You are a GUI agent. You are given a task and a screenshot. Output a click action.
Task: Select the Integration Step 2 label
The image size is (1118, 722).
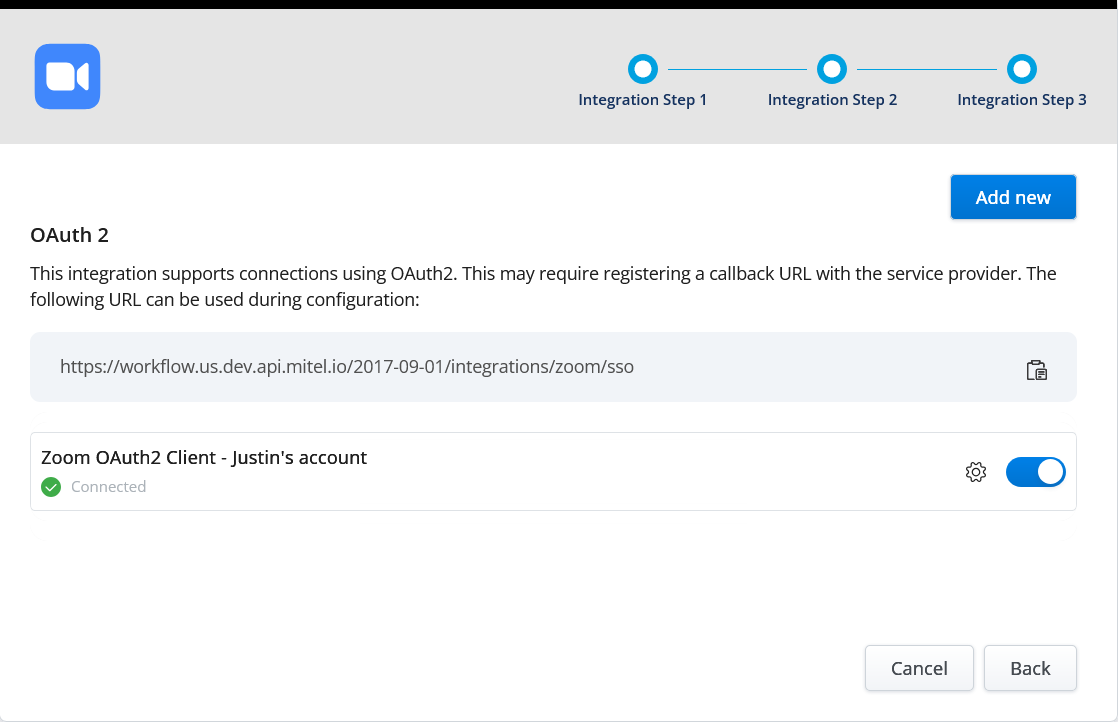832,100
